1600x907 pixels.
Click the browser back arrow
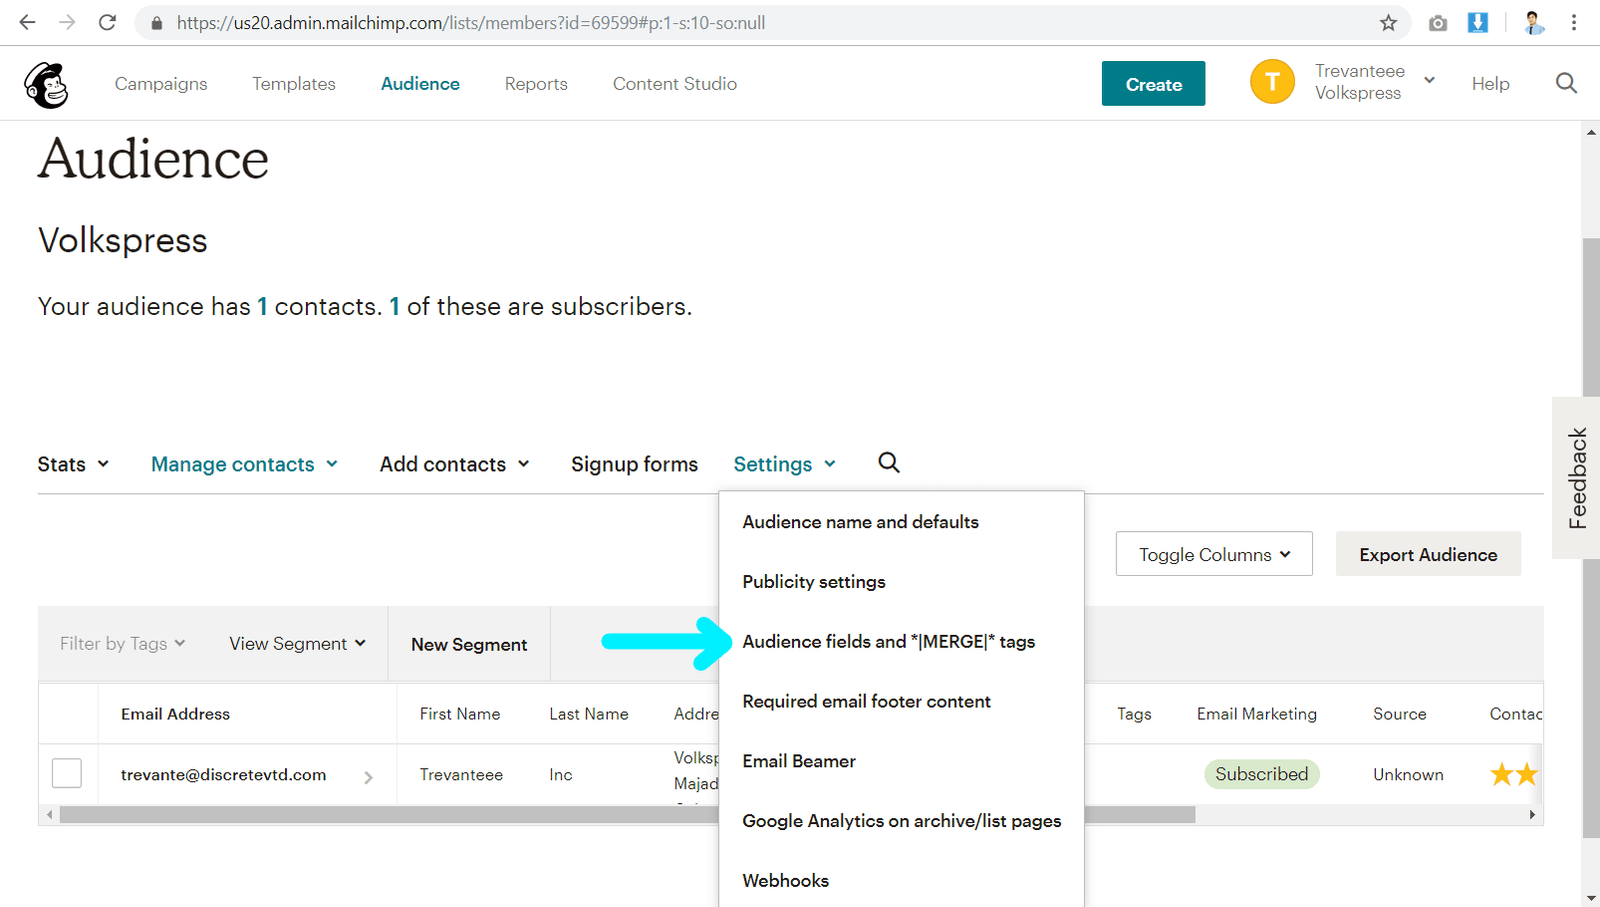pyautogui.click(x=27, y=22)
